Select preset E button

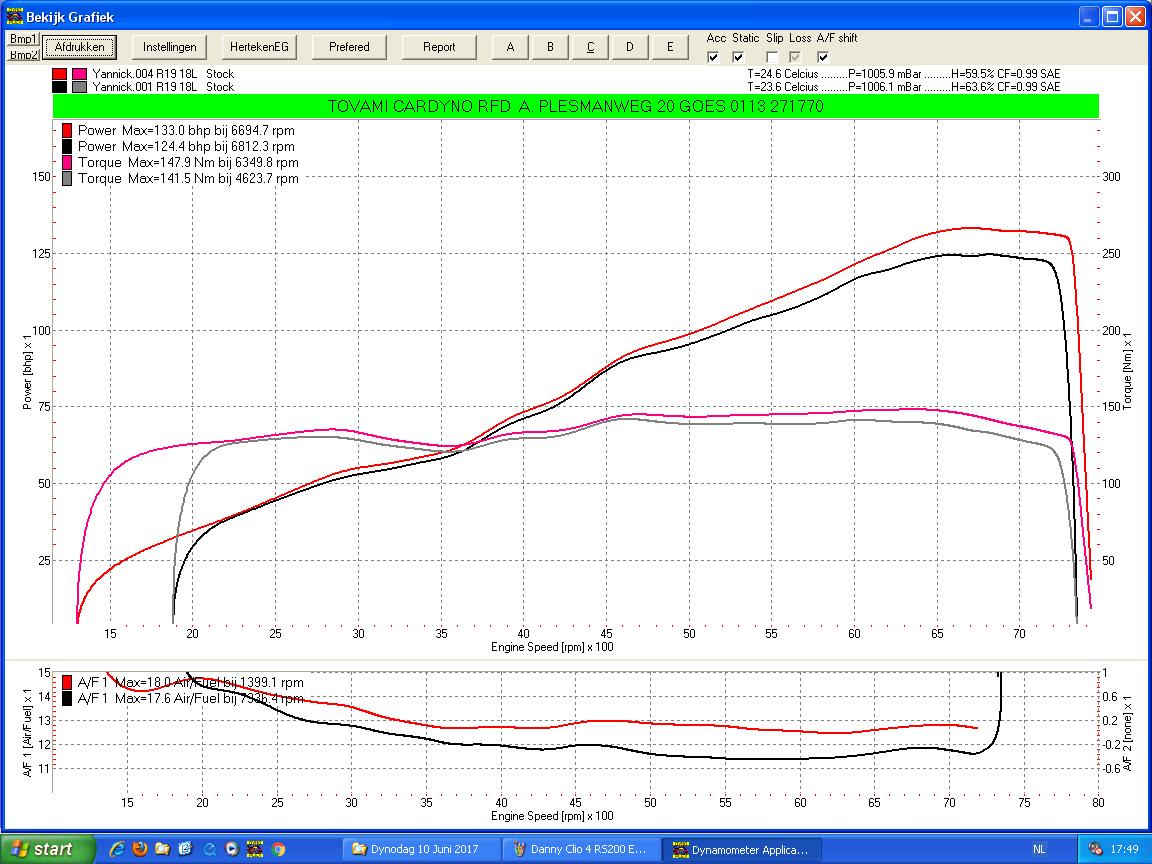669,47
